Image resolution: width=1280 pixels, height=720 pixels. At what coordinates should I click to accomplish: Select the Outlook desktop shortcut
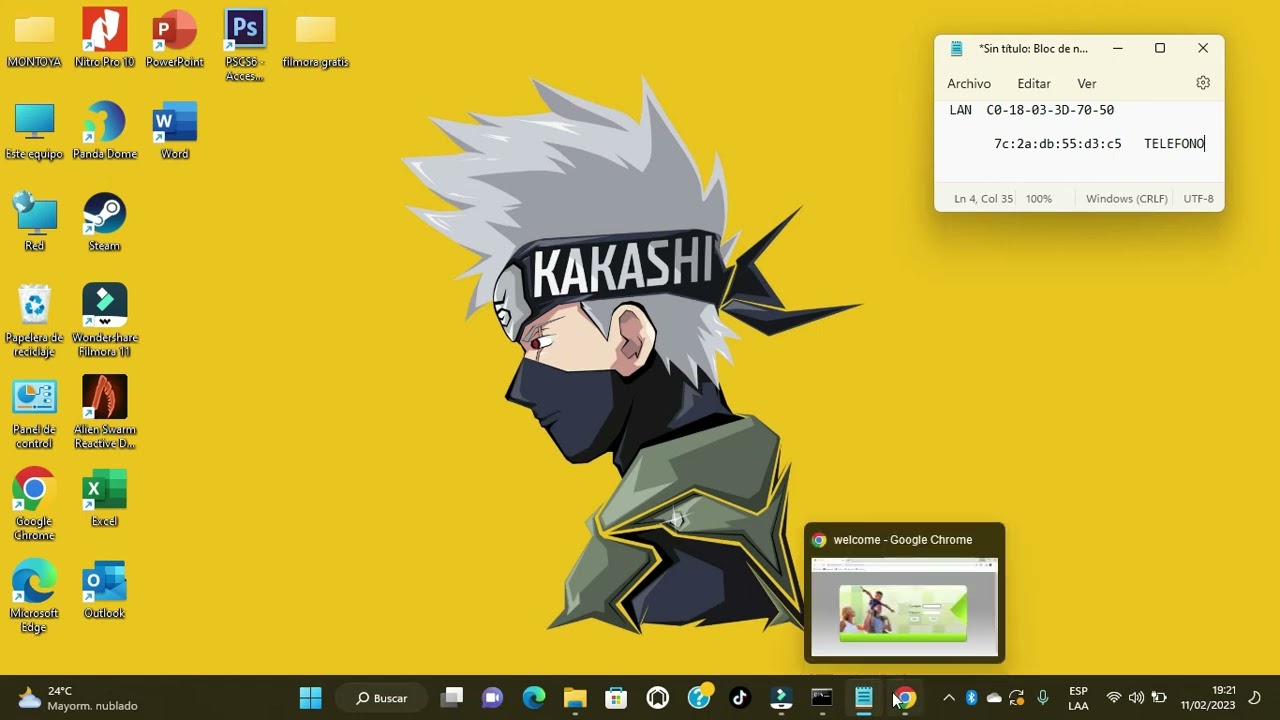[x=104, y=590]
